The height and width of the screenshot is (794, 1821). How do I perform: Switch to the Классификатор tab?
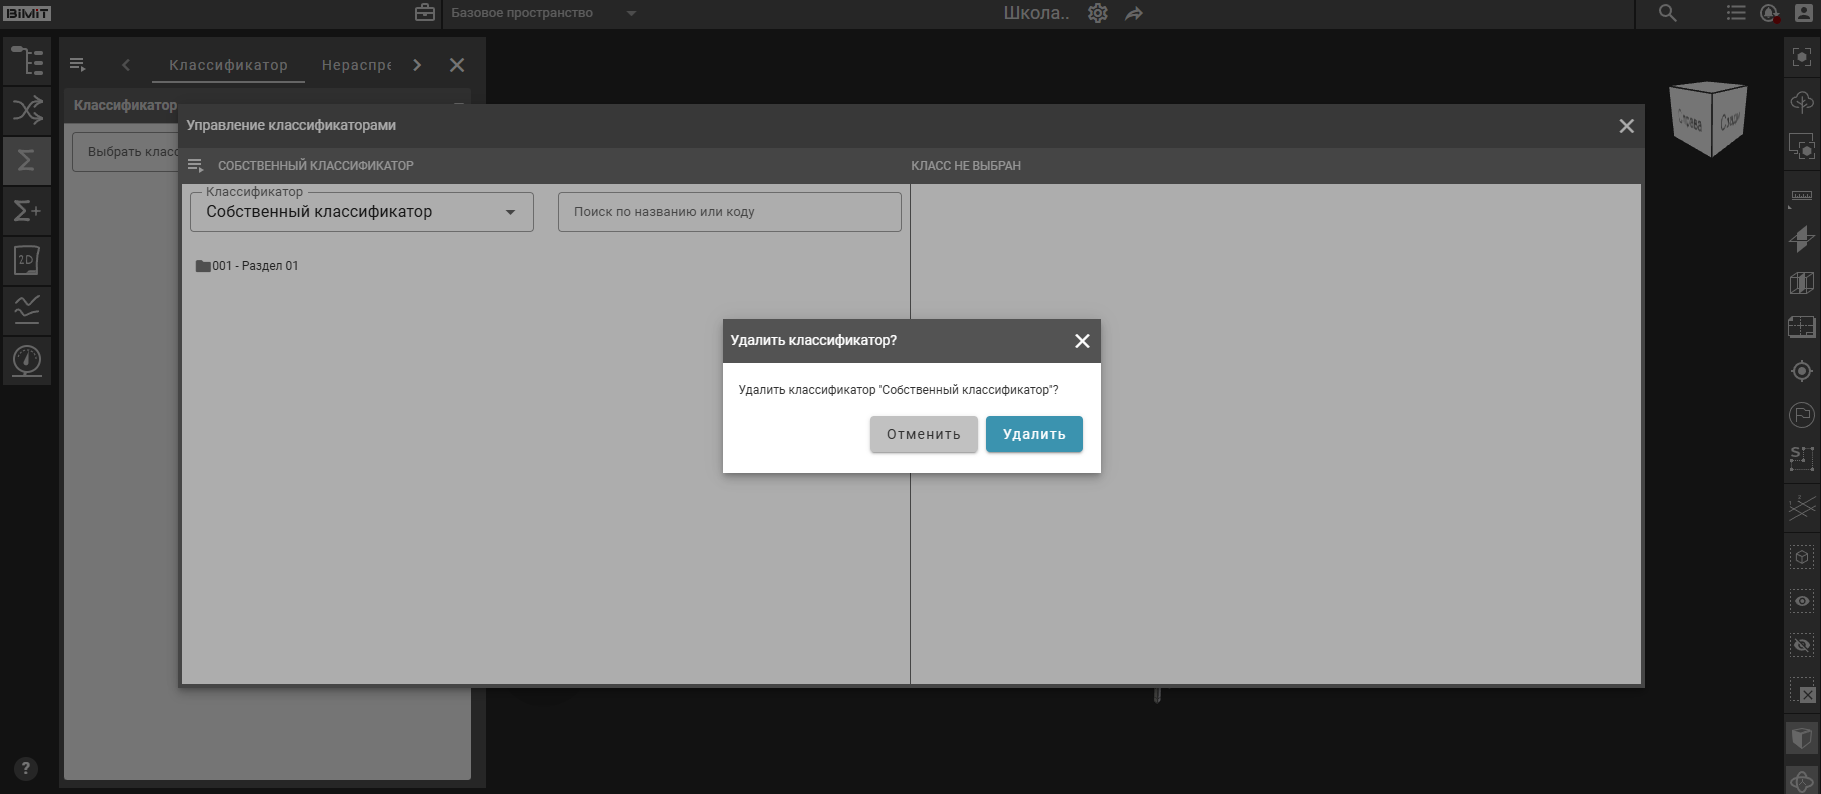tap(228, 65)
